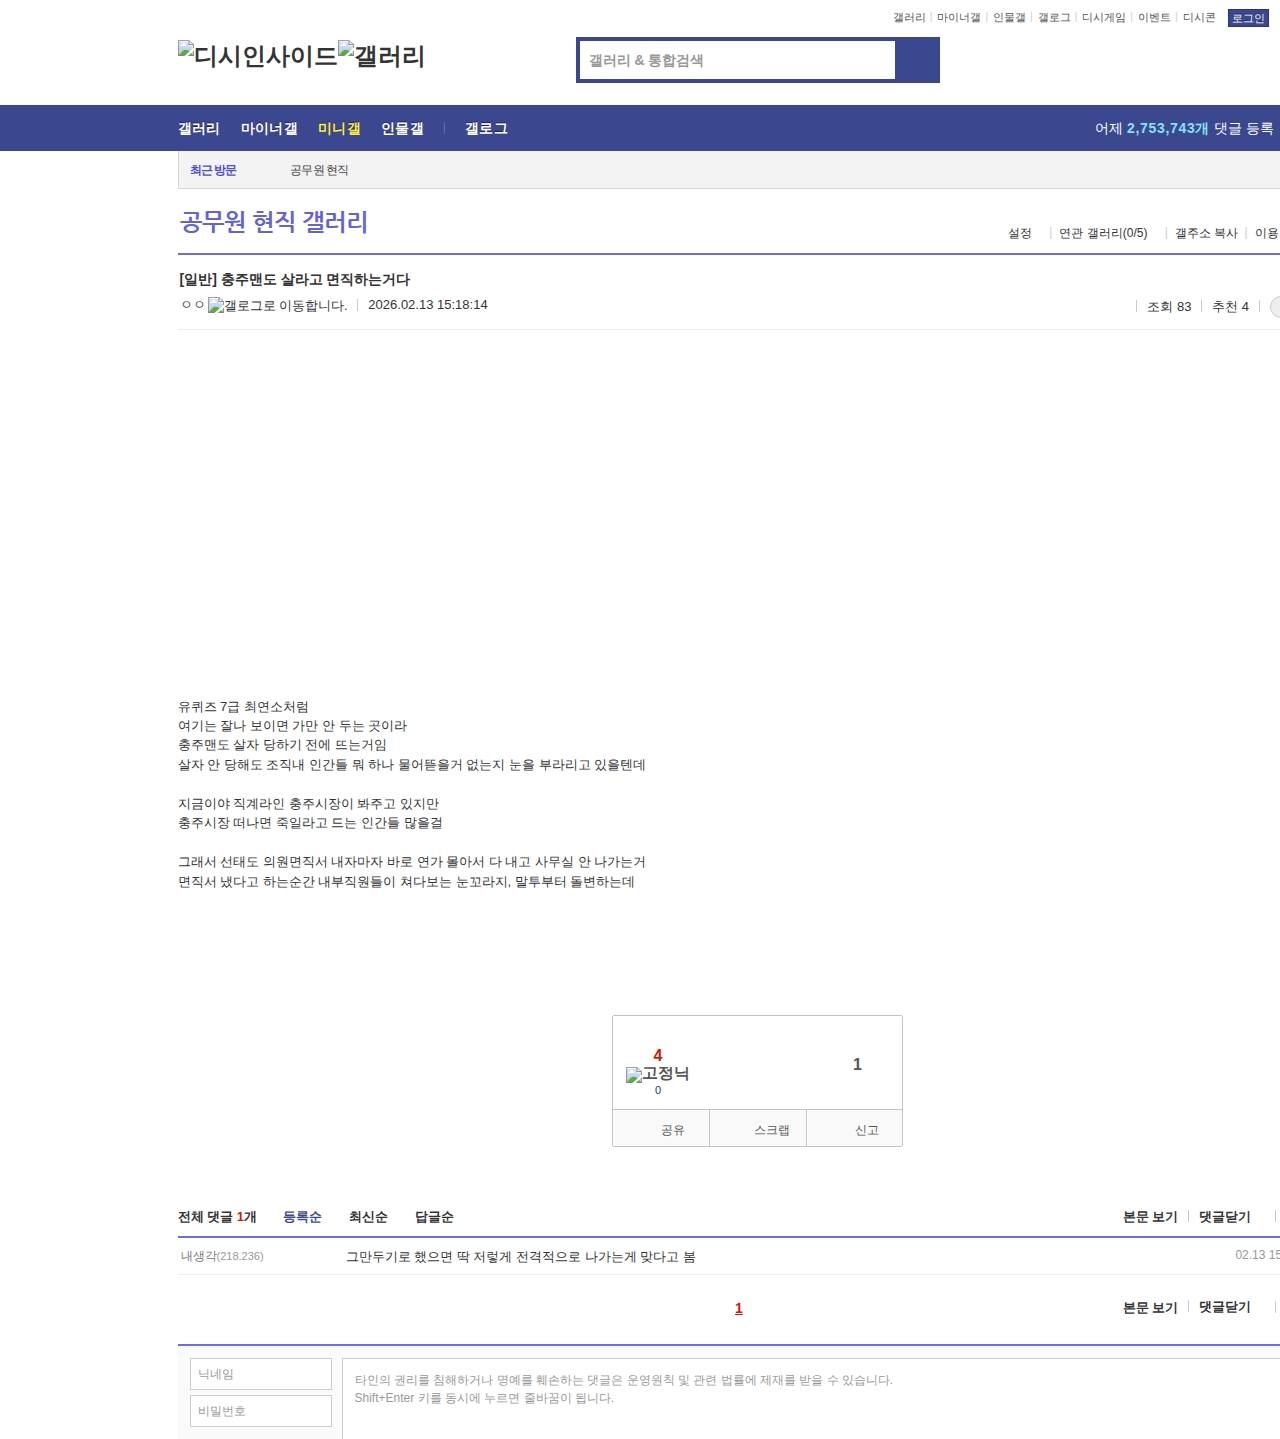The width and height of the screenshot is (1280, 1439).
Task: Click the line starting 살자 안 당해도 조직내 인간들
Action: pos(412,765)
